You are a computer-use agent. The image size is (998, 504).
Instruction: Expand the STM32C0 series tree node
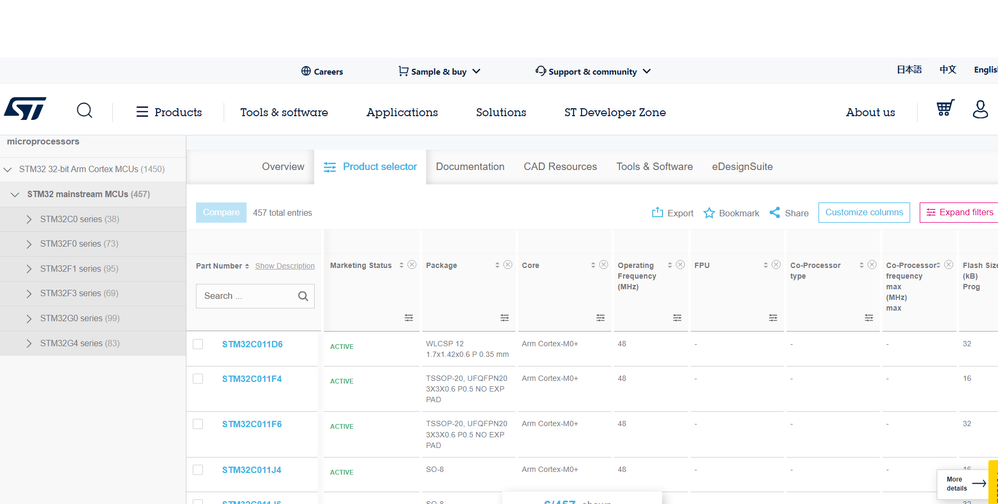pos(29,219)
